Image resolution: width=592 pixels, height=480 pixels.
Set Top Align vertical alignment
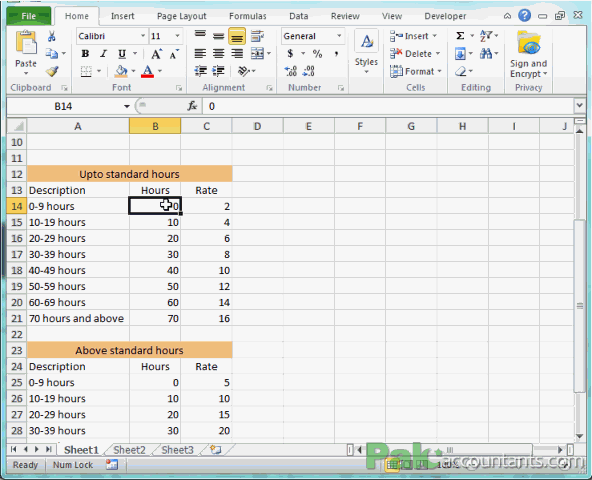(200, 36)
